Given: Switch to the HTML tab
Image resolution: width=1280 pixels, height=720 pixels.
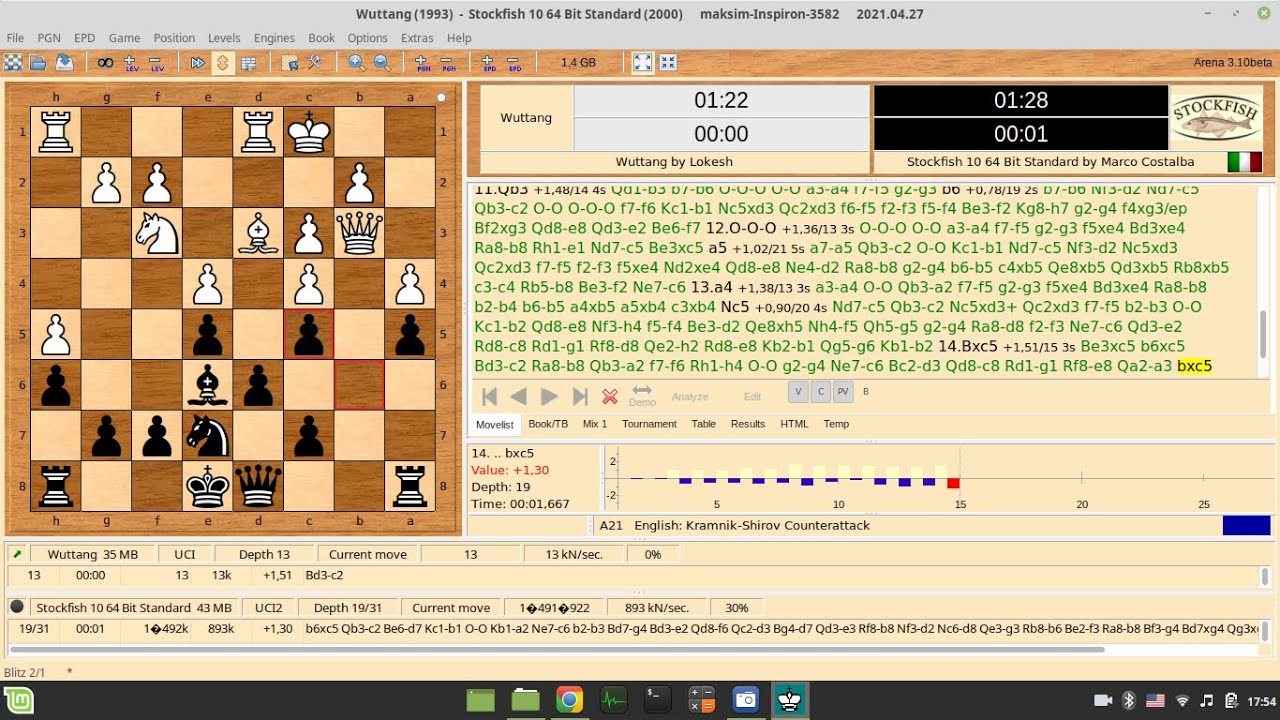Looking at the screenshot, I should 794,424.
